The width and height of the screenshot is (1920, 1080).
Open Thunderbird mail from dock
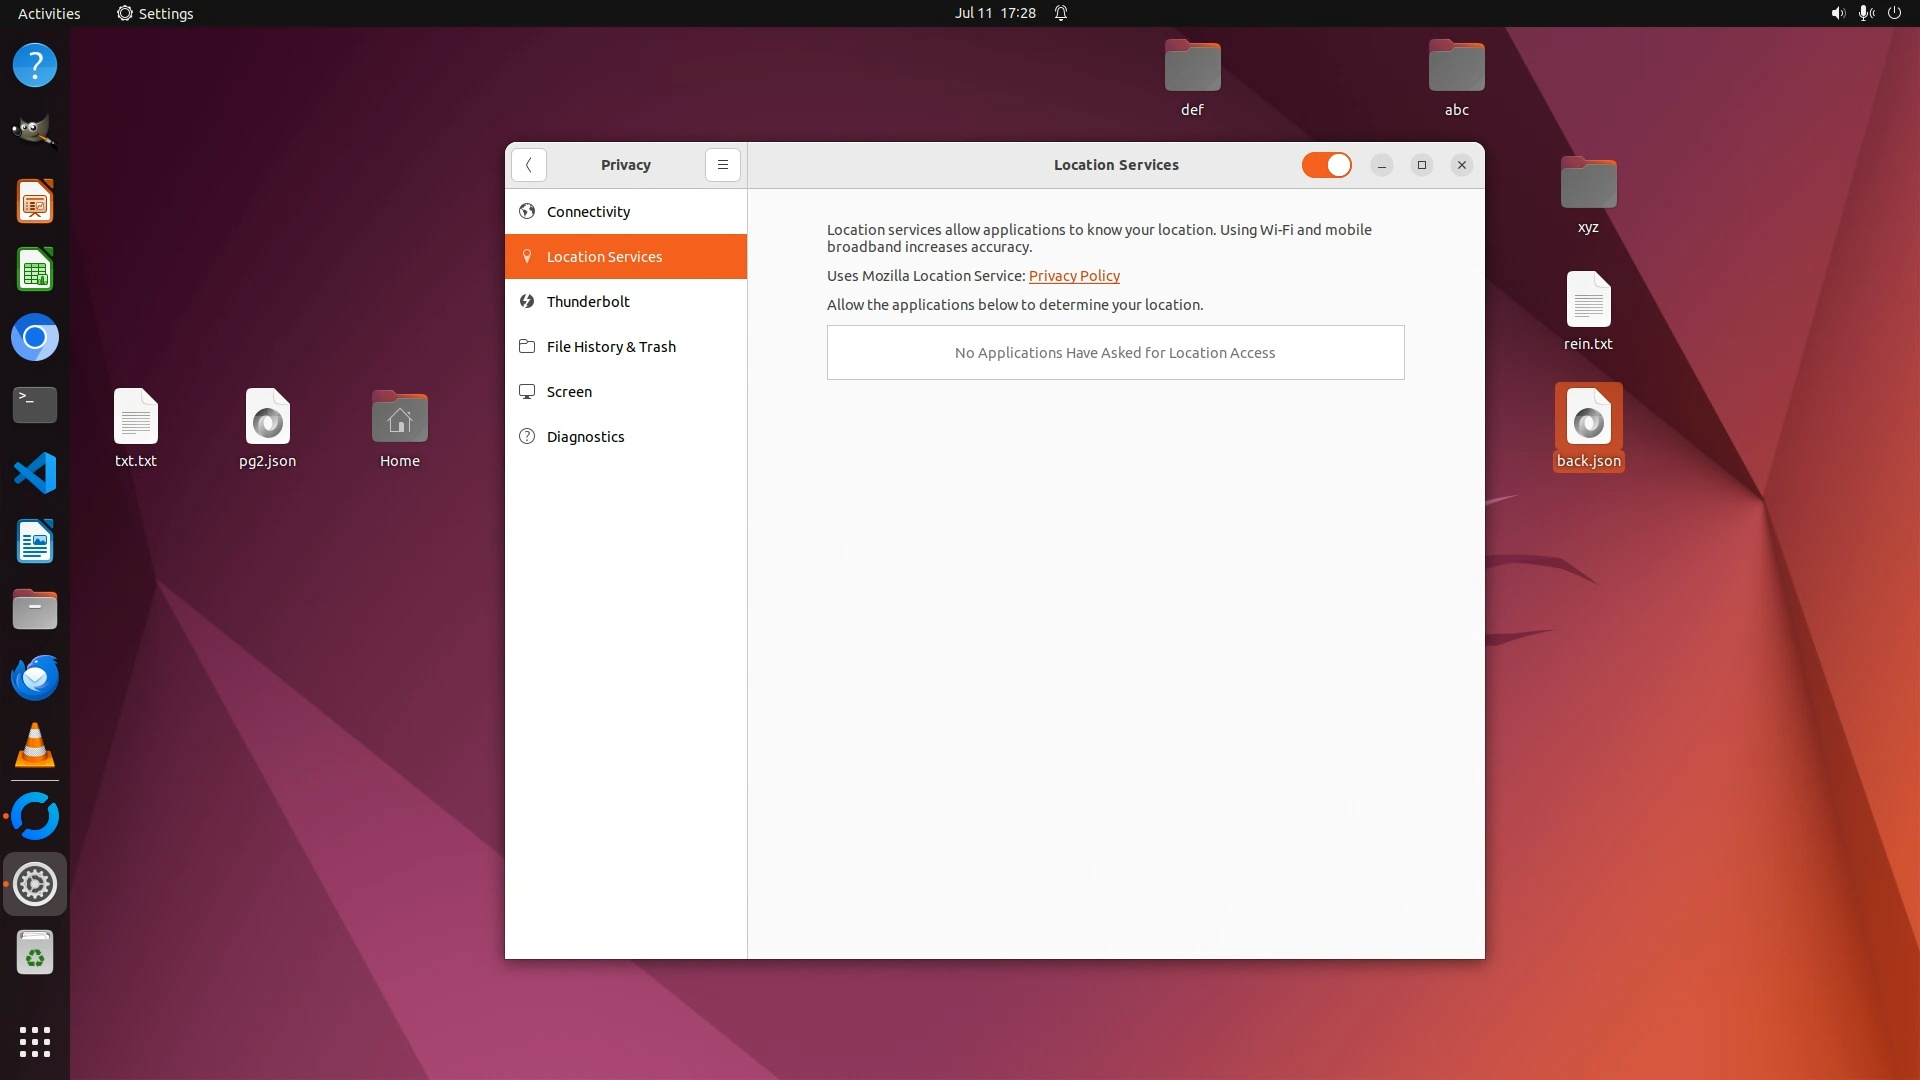pyautogui.click(x=35, y=677)
